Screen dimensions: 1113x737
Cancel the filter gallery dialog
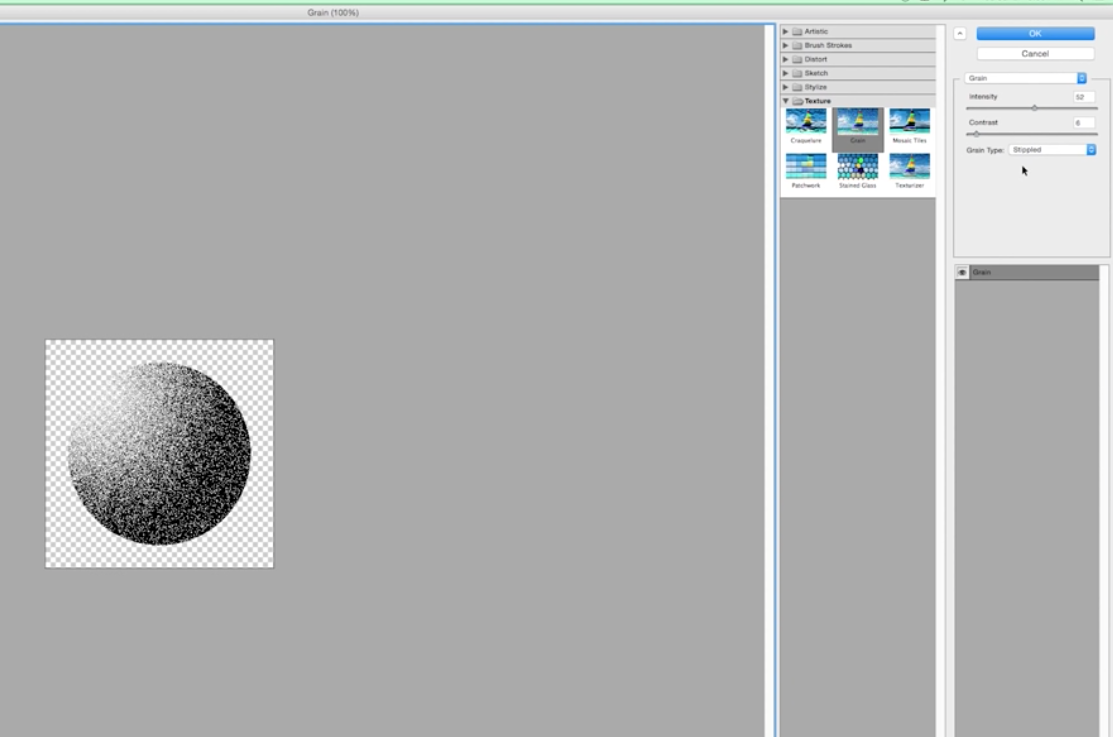[1035, 54]
